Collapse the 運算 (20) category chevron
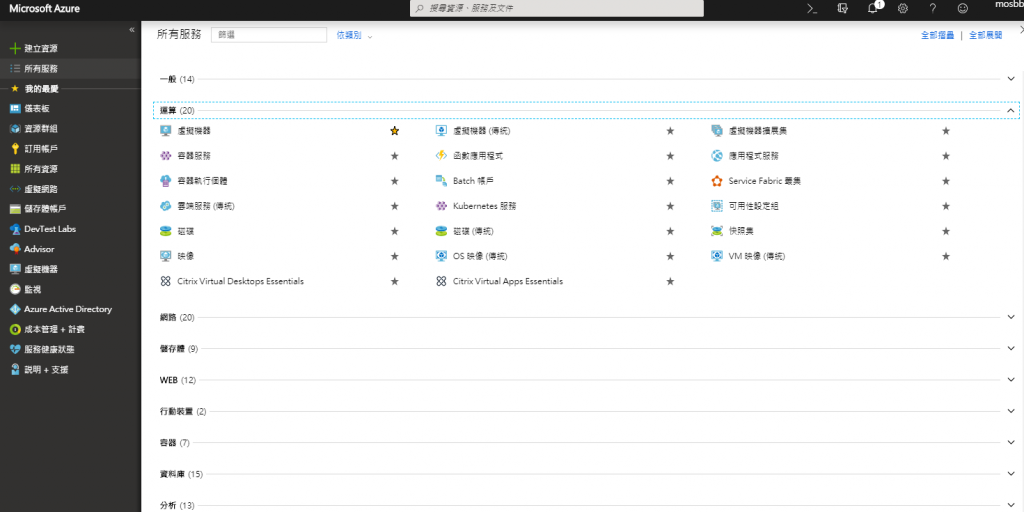 point(1011,110)
